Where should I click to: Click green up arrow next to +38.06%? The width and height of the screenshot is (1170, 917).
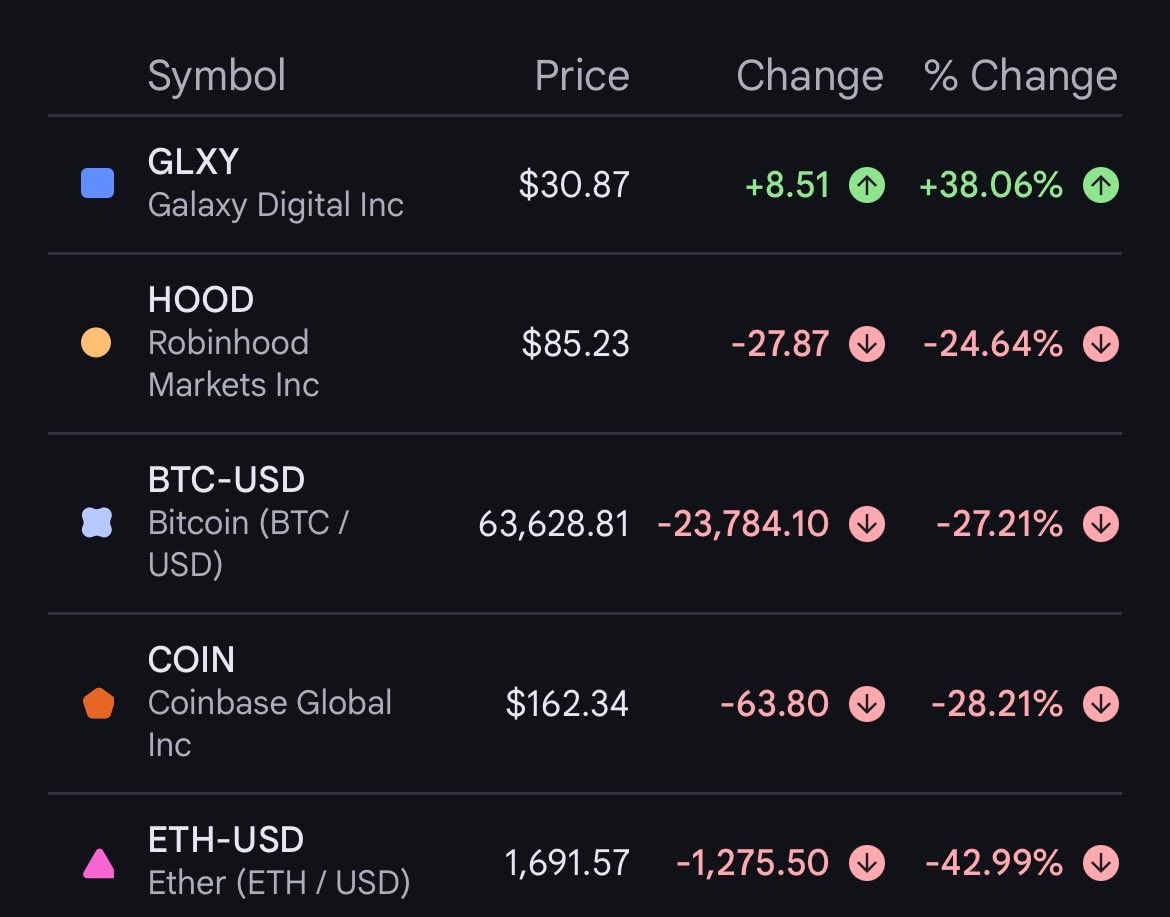click(1101, 184)
